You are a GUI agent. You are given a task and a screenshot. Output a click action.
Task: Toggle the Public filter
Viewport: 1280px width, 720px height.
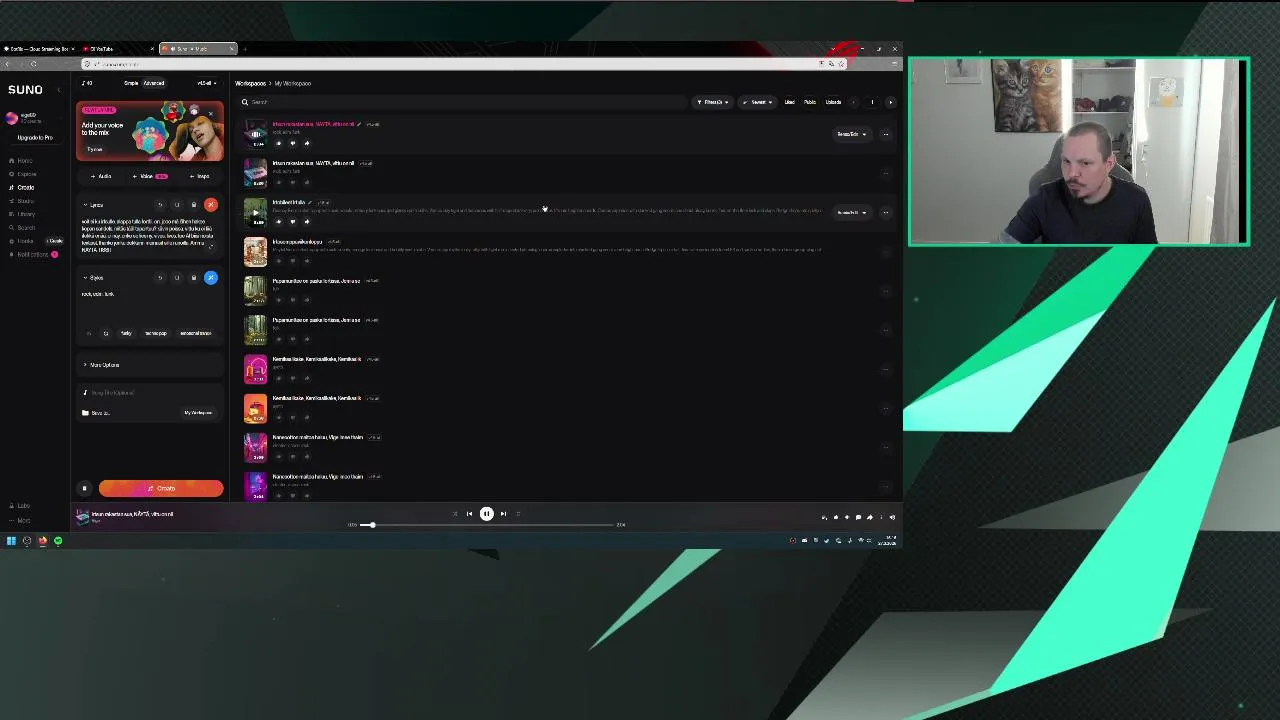(x=810, y=102)
